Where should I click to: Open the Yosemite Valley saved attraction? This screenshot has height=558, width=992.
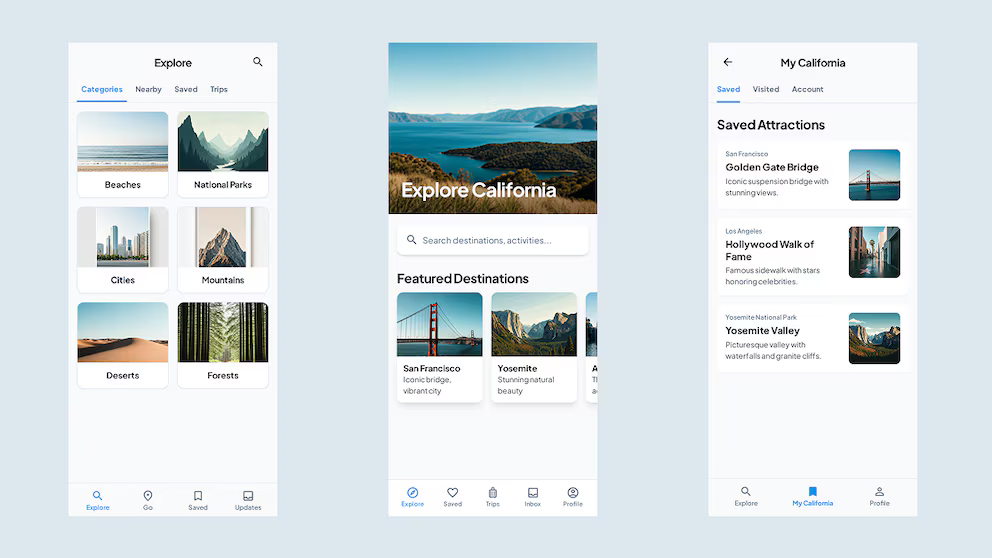tap(812, 338)
